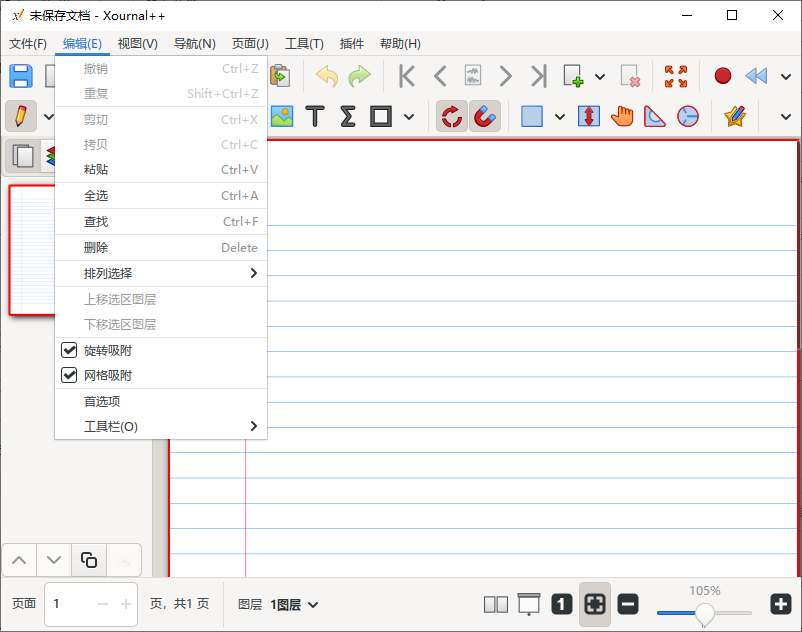Screen dimensions: 802x632
Task: Choose 粘贴 from the edit menu
Action: (x=161, y=169)
